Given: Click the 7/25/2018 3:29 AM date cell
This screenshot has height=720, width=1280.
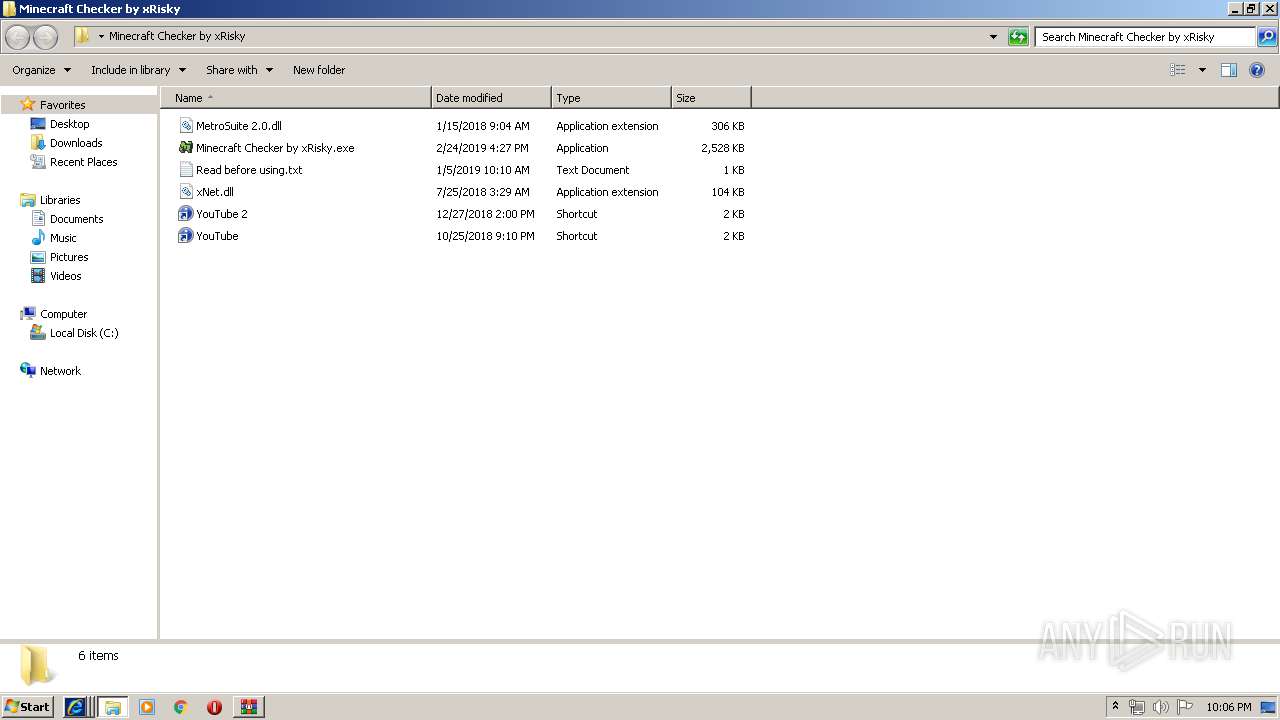Looking at the screenshot, I should (483, 192).
